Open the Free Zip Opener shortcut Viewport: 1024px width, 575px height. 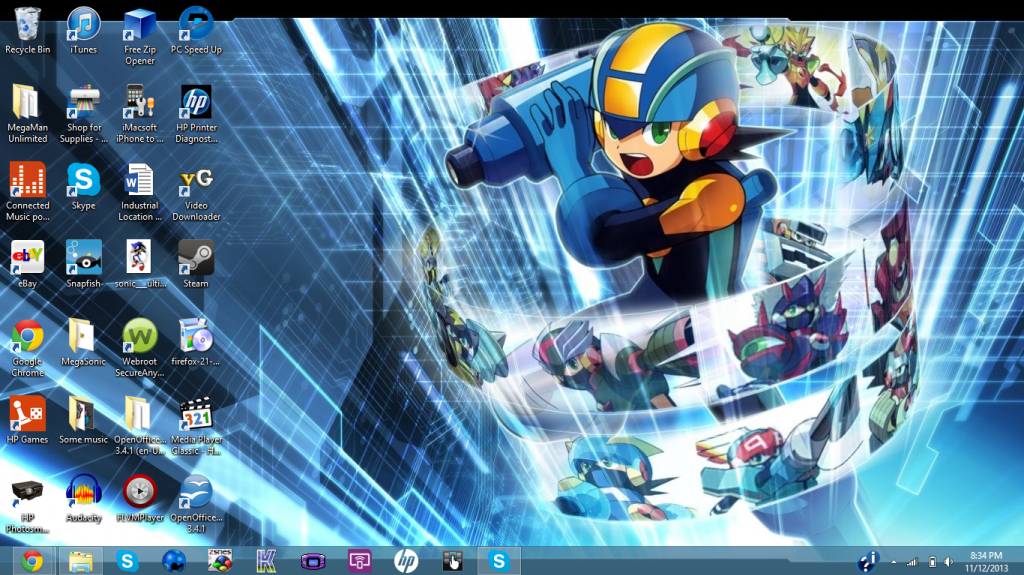click(x=140, y=36)
